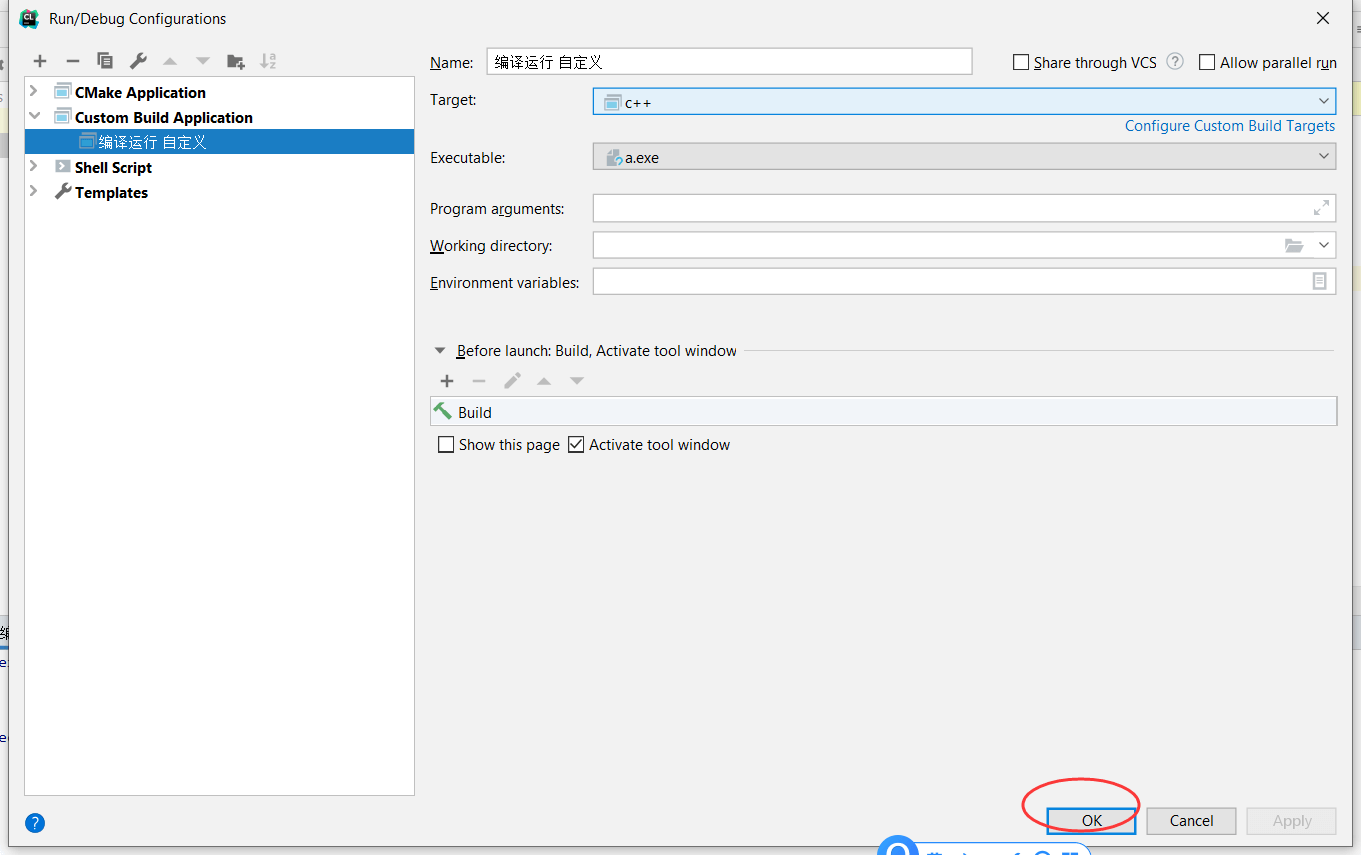Screen dimensions: 1361x855
Task: Enable Show this page checkbox
Action: pyautogui.click(x=446, y=445)
